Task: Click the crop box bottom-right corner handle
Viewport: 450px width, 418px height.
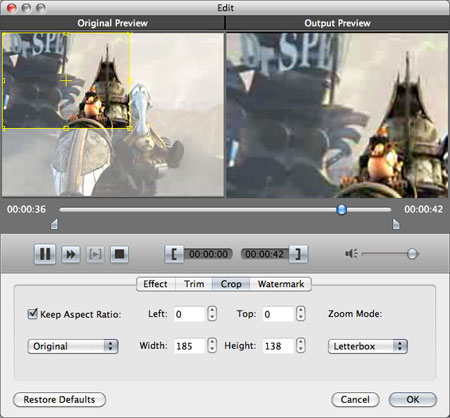Action: 130,128
